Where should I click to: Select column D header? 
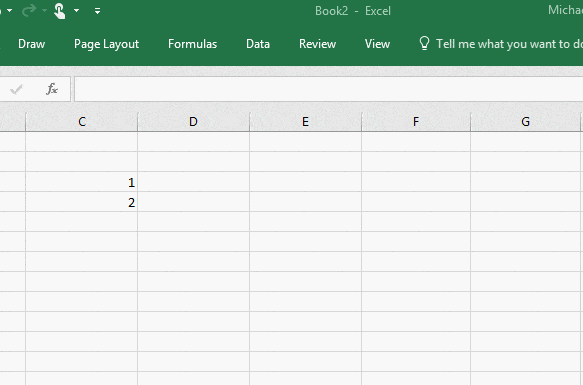click(x=193, y=122)
